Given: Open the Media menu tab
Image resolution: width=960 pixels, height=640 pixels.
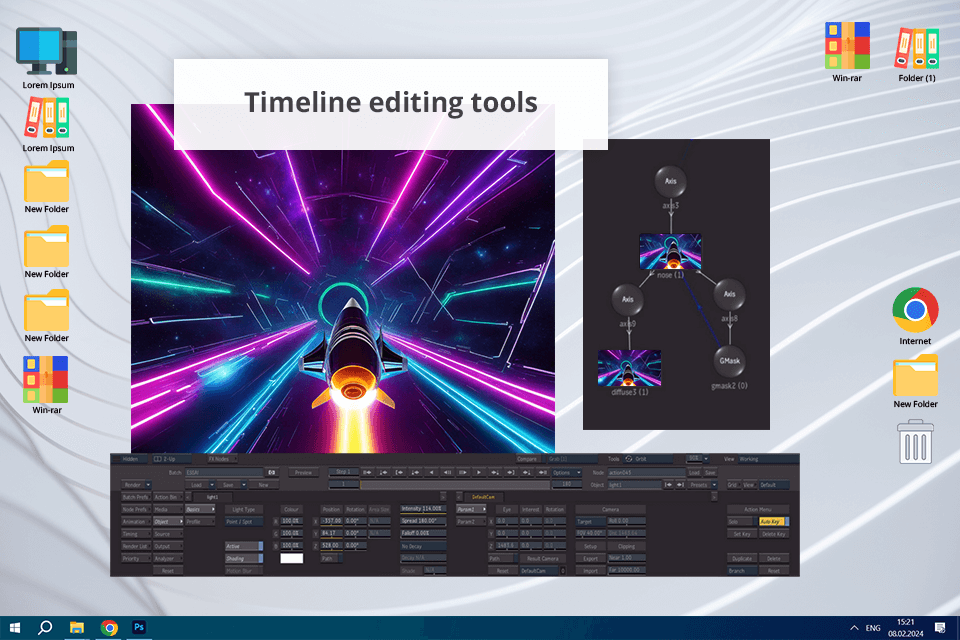Looking at the screenshot, I should click(168, 510).
